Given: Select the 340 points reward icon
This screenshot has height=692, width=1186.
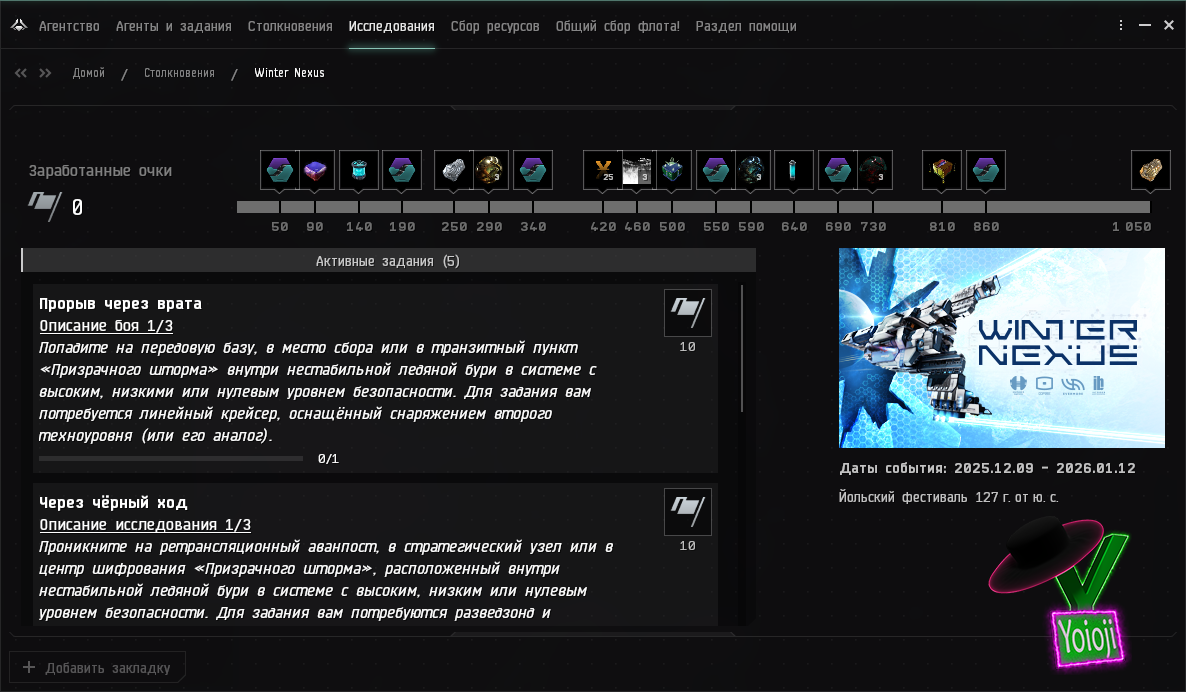Looking at the screenshot, I should click(x=532, y=169).
